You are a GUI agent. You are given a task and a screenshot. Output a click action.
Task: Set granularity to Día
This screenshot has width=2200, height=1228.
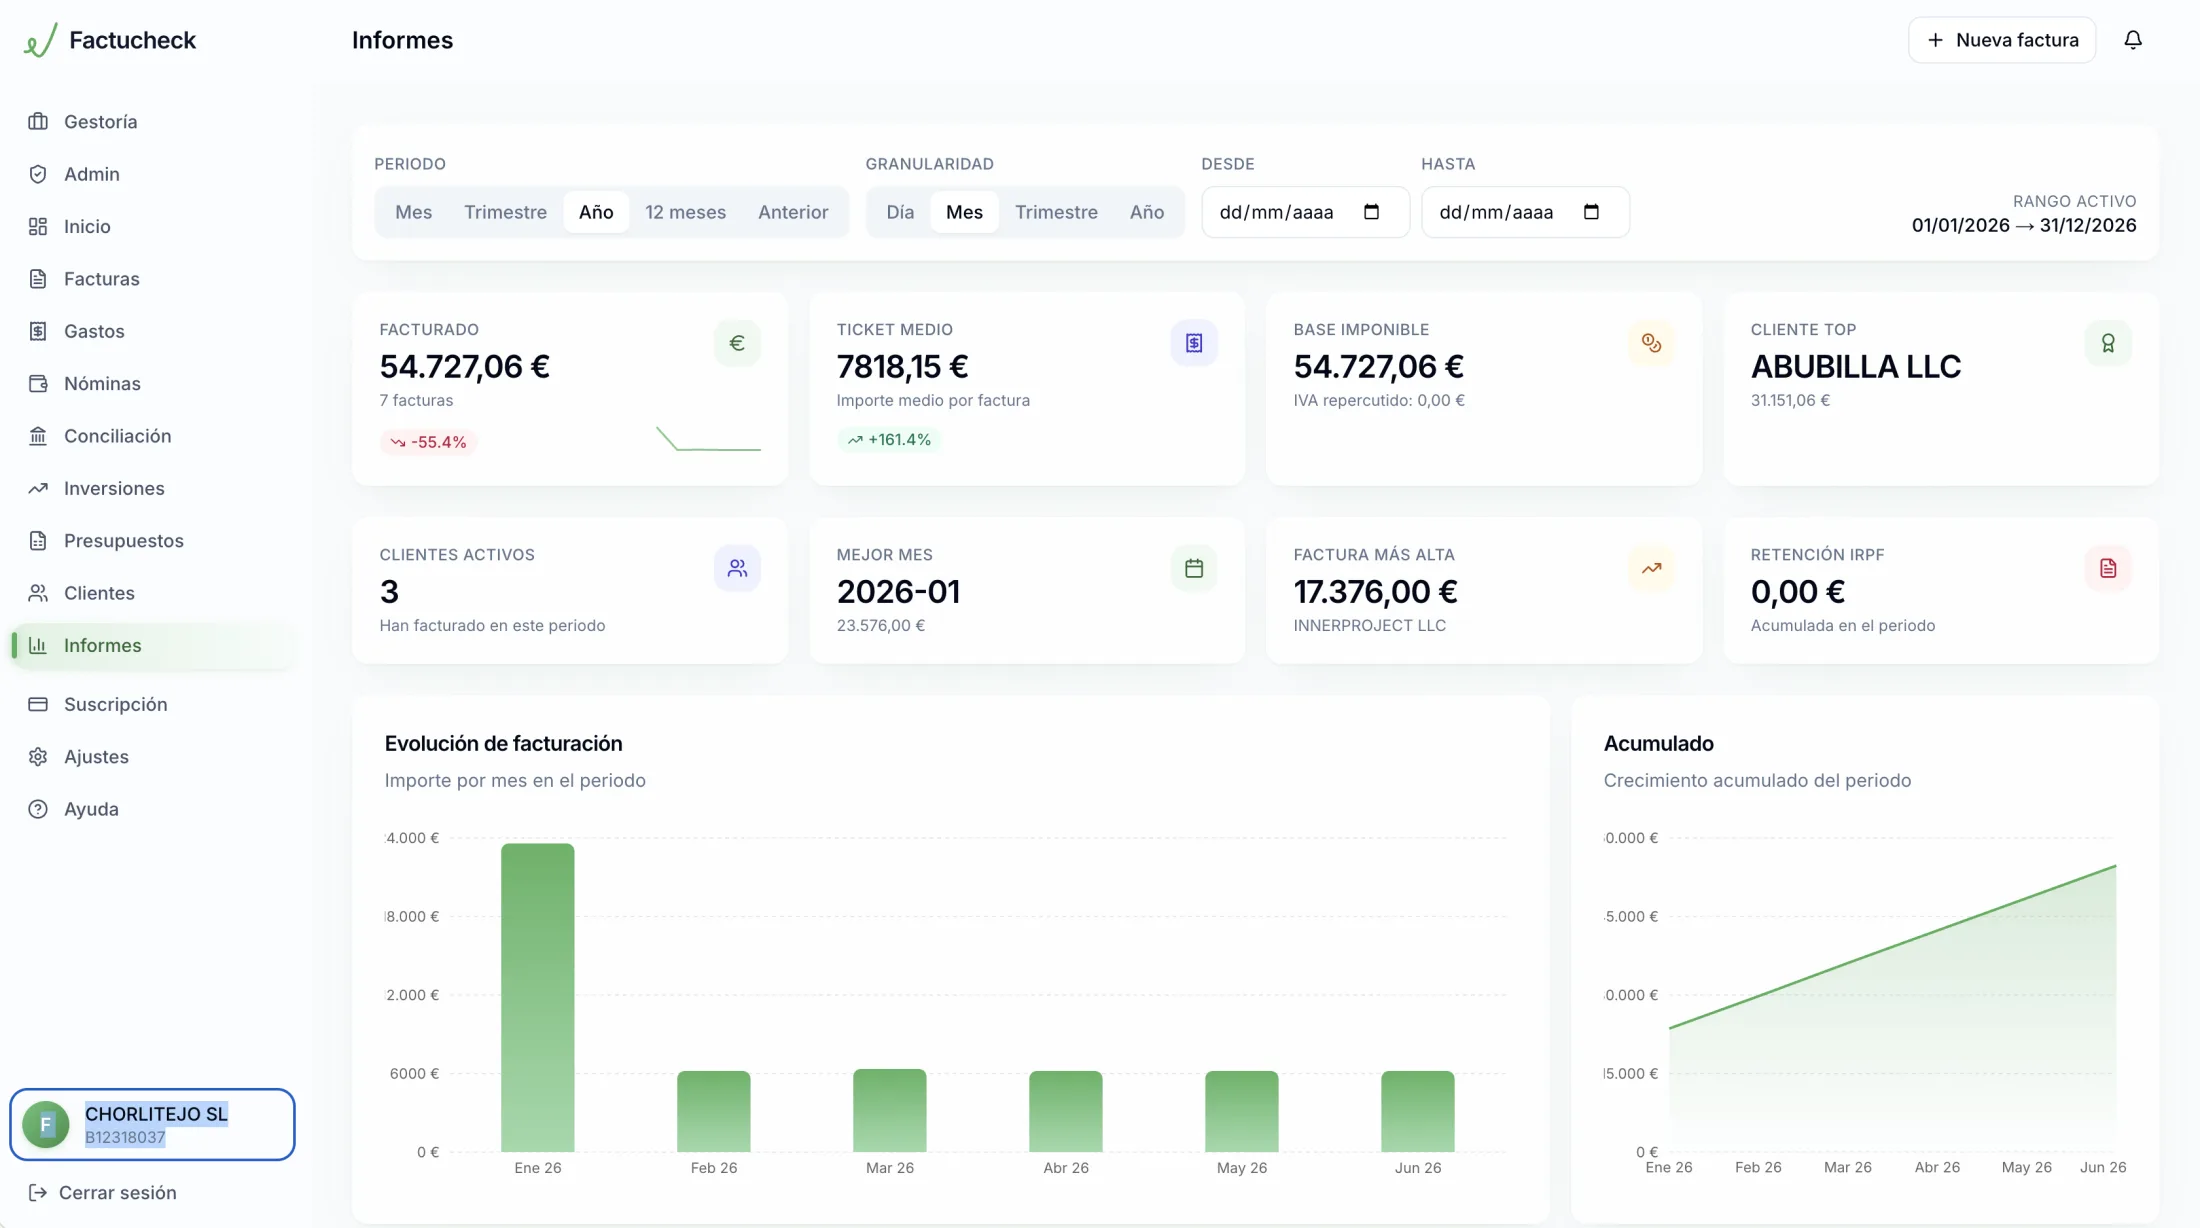[900, 212]
